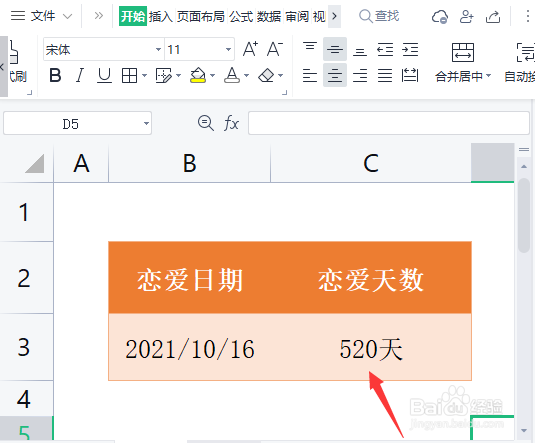535x443 pixels.
Task: Select the 开始 ribbon tab
Action: point(133,16)
